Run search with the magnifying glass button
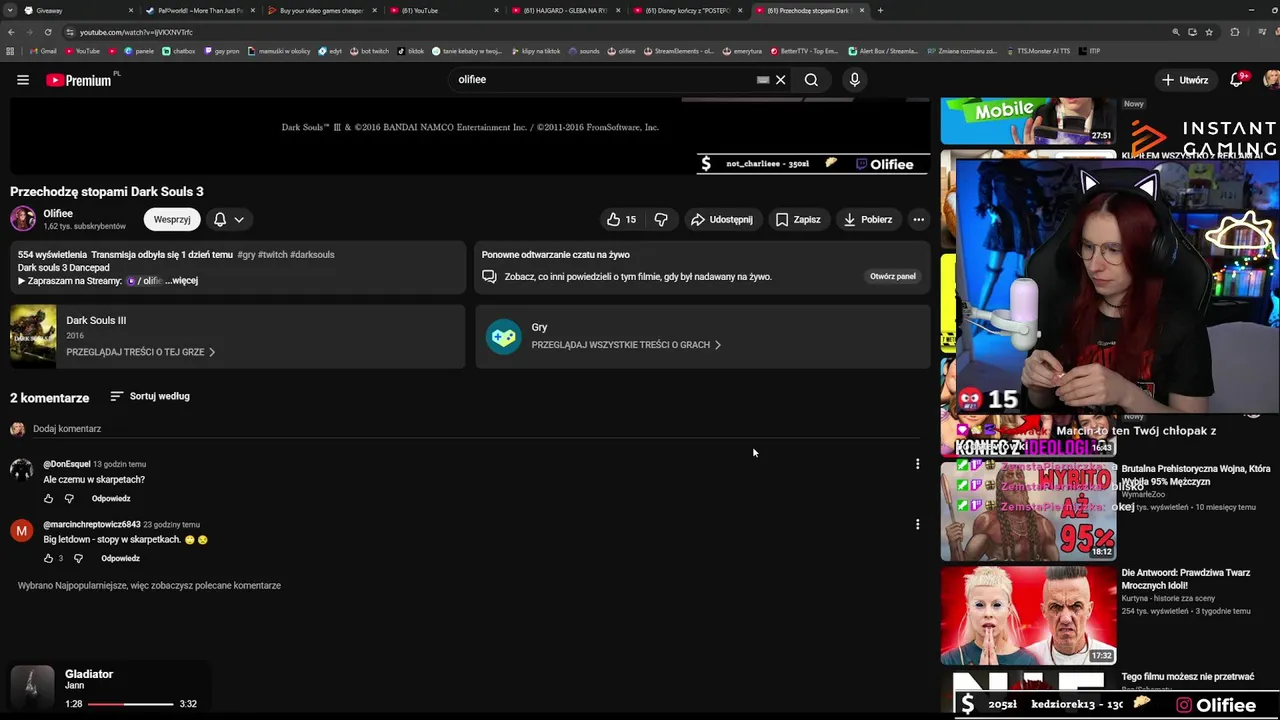 [811, 80]
